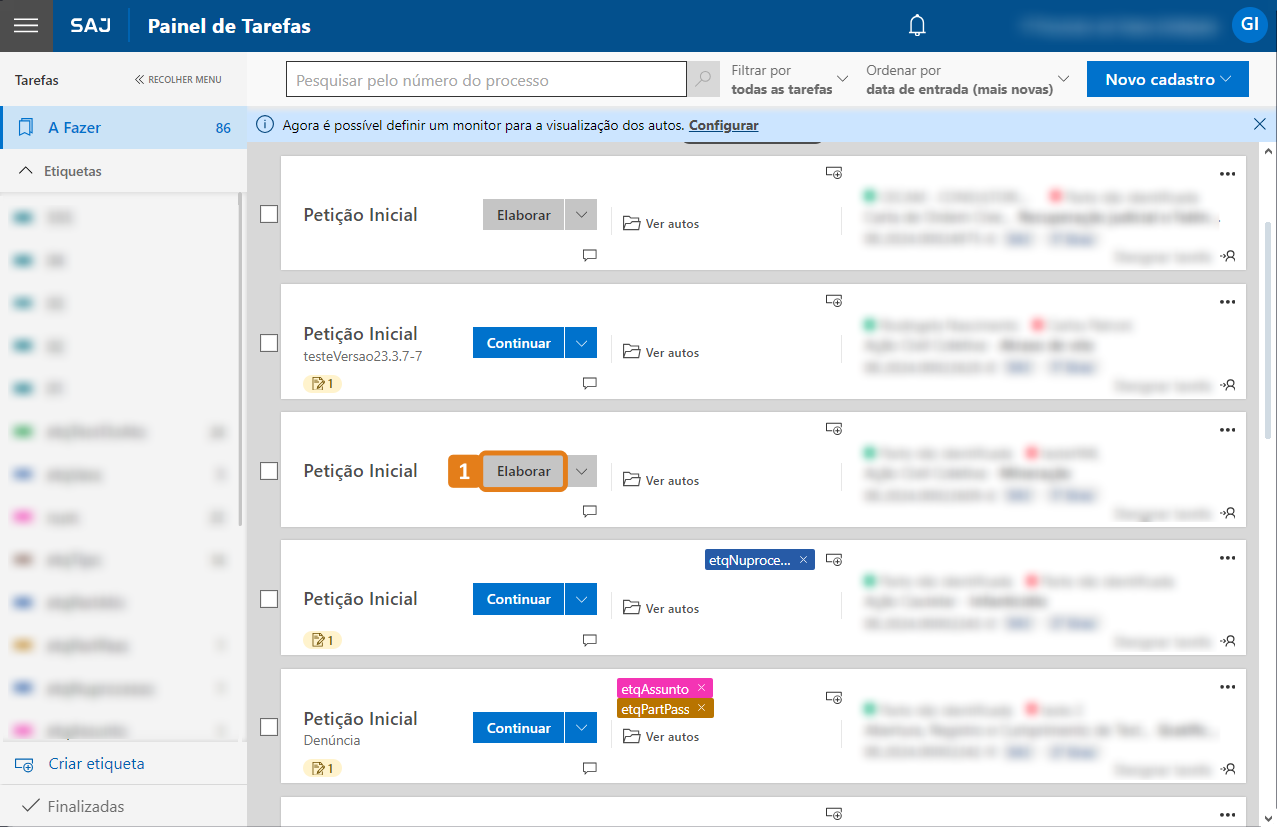Open the Finalizadas task list

tap(85, 806)
